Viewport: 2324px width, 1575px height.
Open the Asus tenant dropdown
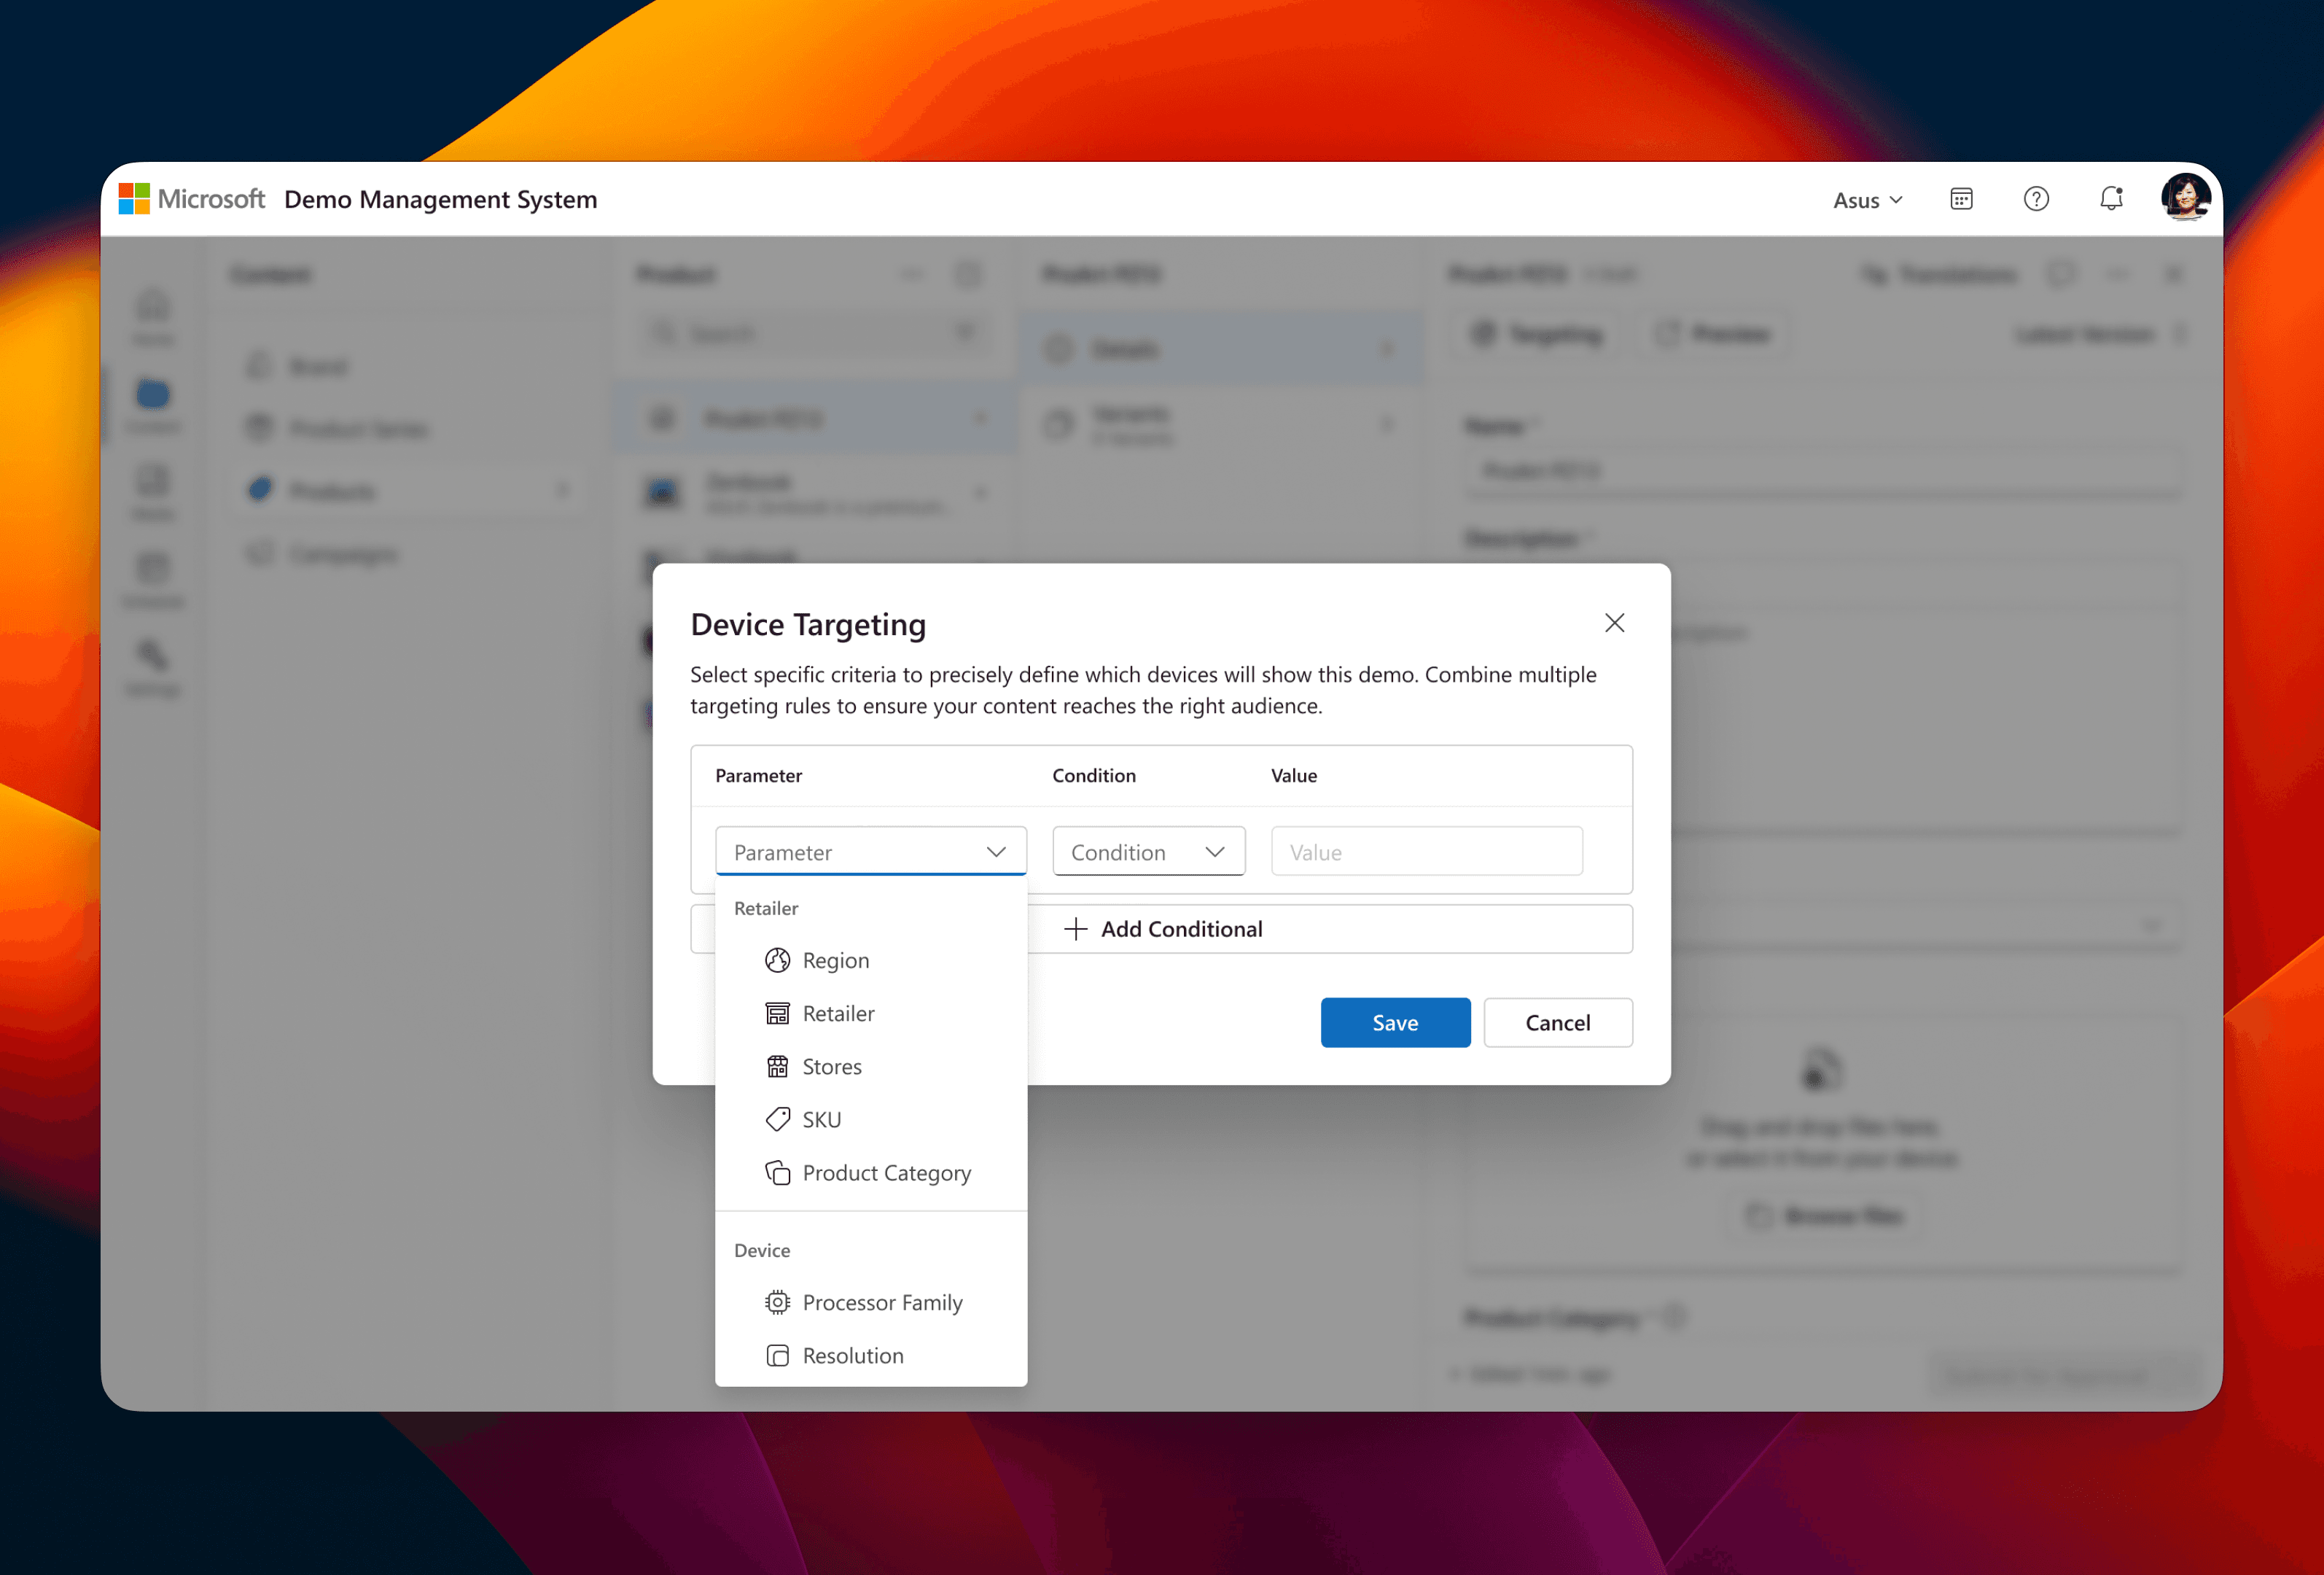tap(1867, 200)
